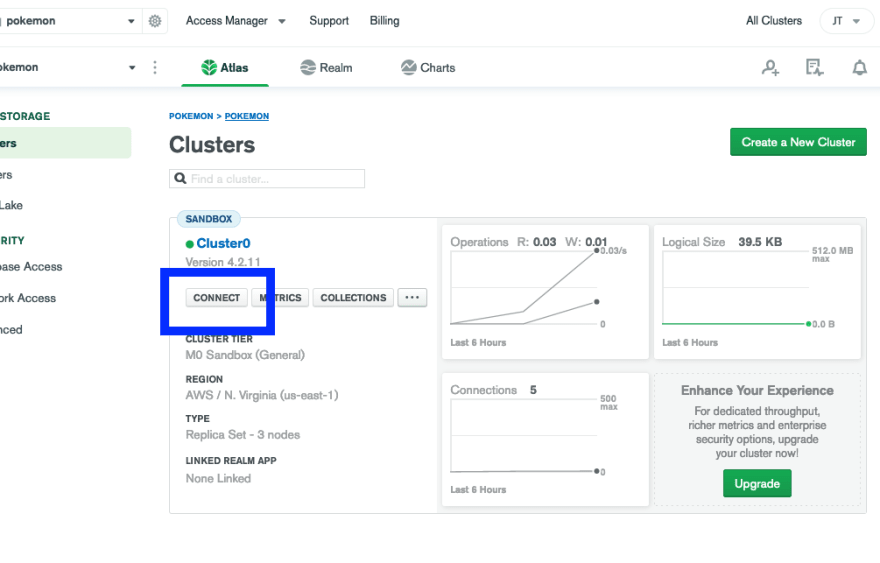
Task: Open the project options three-dot menu
Action: 155,67
